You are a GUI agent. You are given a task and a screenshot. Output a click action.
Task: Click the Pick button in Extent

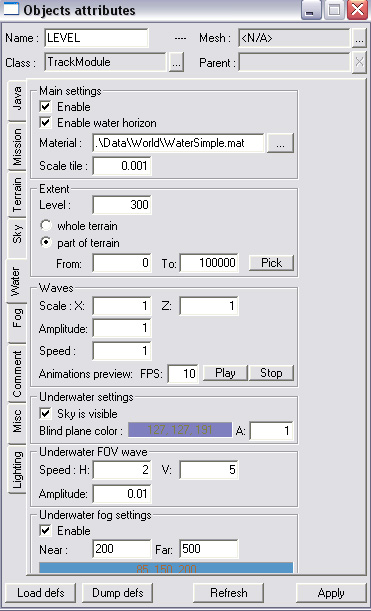point(271,263)
